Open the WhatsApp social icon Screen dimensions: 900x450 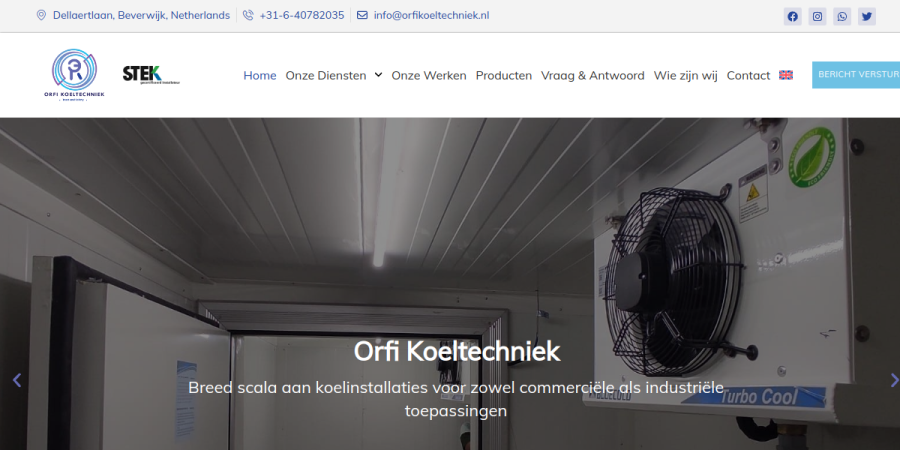842,16
